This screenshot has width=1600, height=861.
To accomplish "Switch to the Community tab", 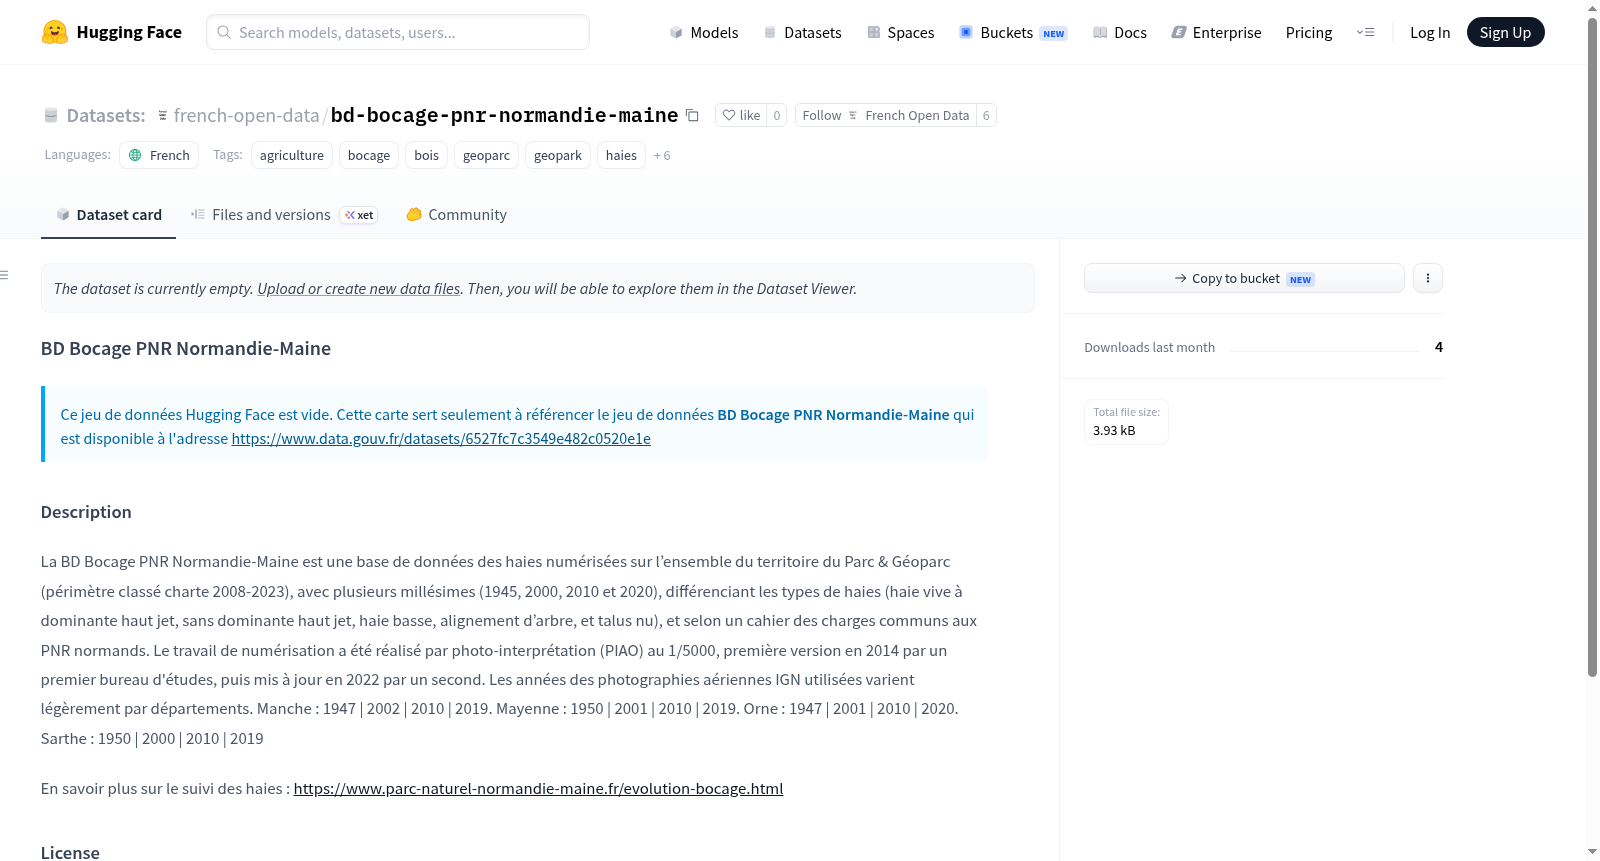I will [456, 214].
